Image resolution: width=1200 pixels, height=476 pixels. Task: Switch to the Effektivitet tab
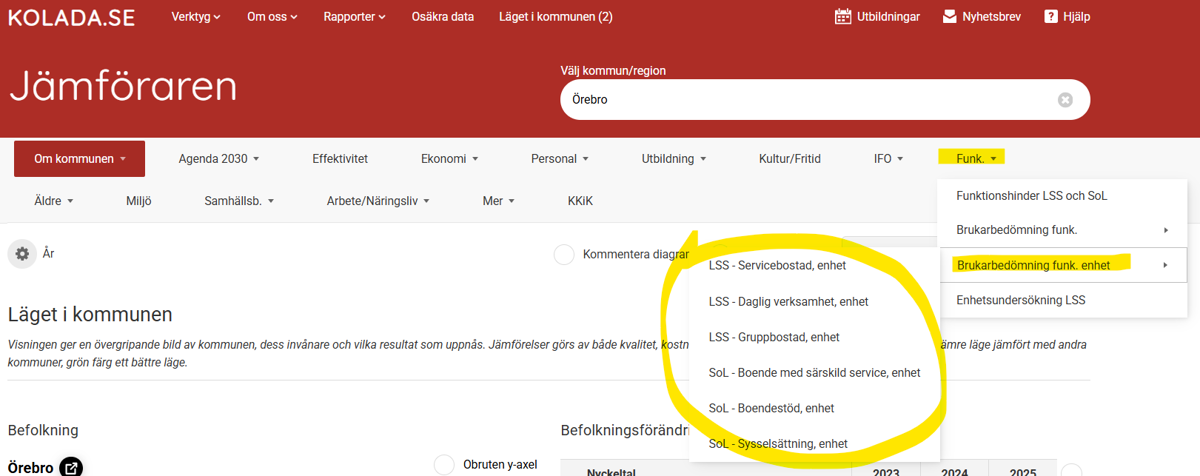340,159
